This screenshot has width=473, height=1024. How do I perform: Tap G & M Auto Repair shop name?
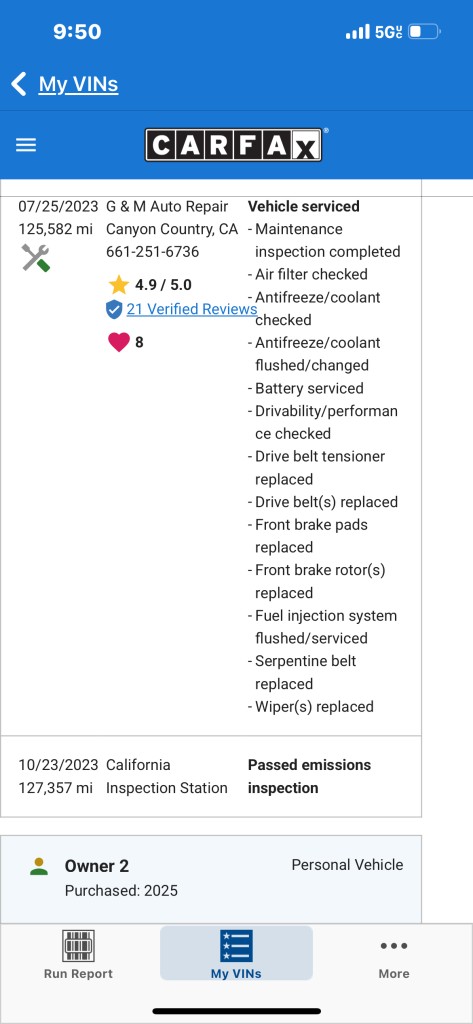(x=167, y=206)
